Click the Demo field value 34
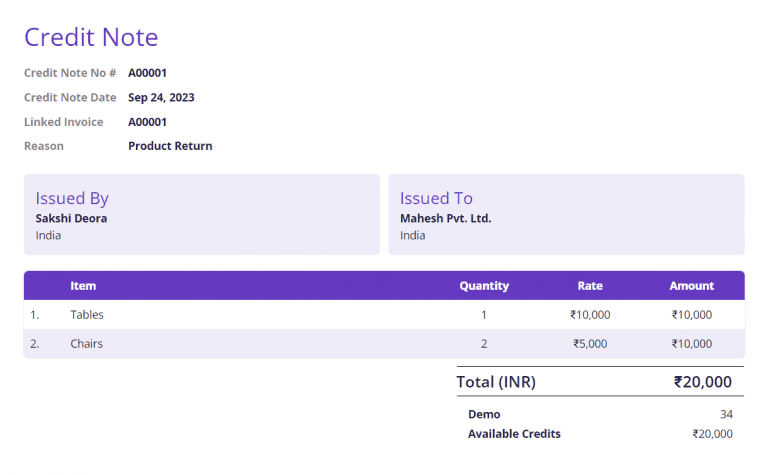 click(726, 414)
